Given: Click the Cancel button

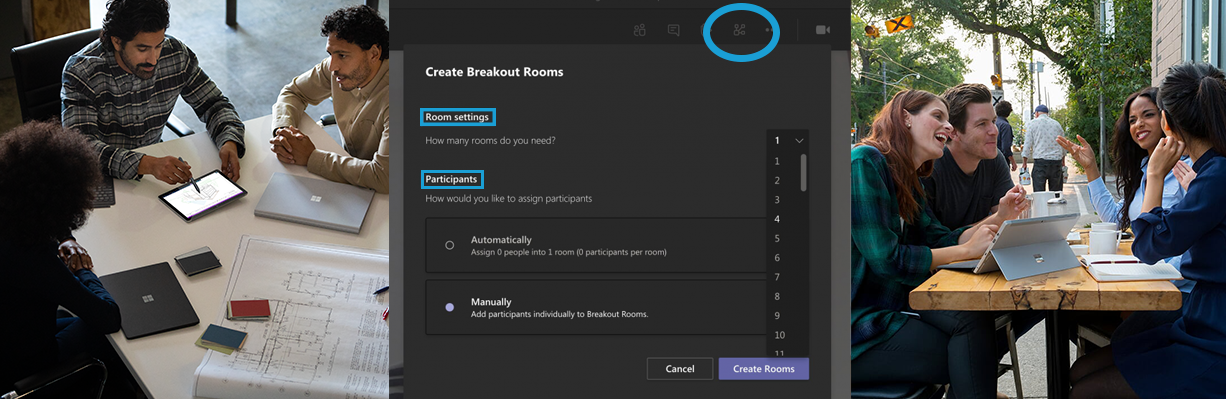Looking at the screenshot, I should point(680,369).
